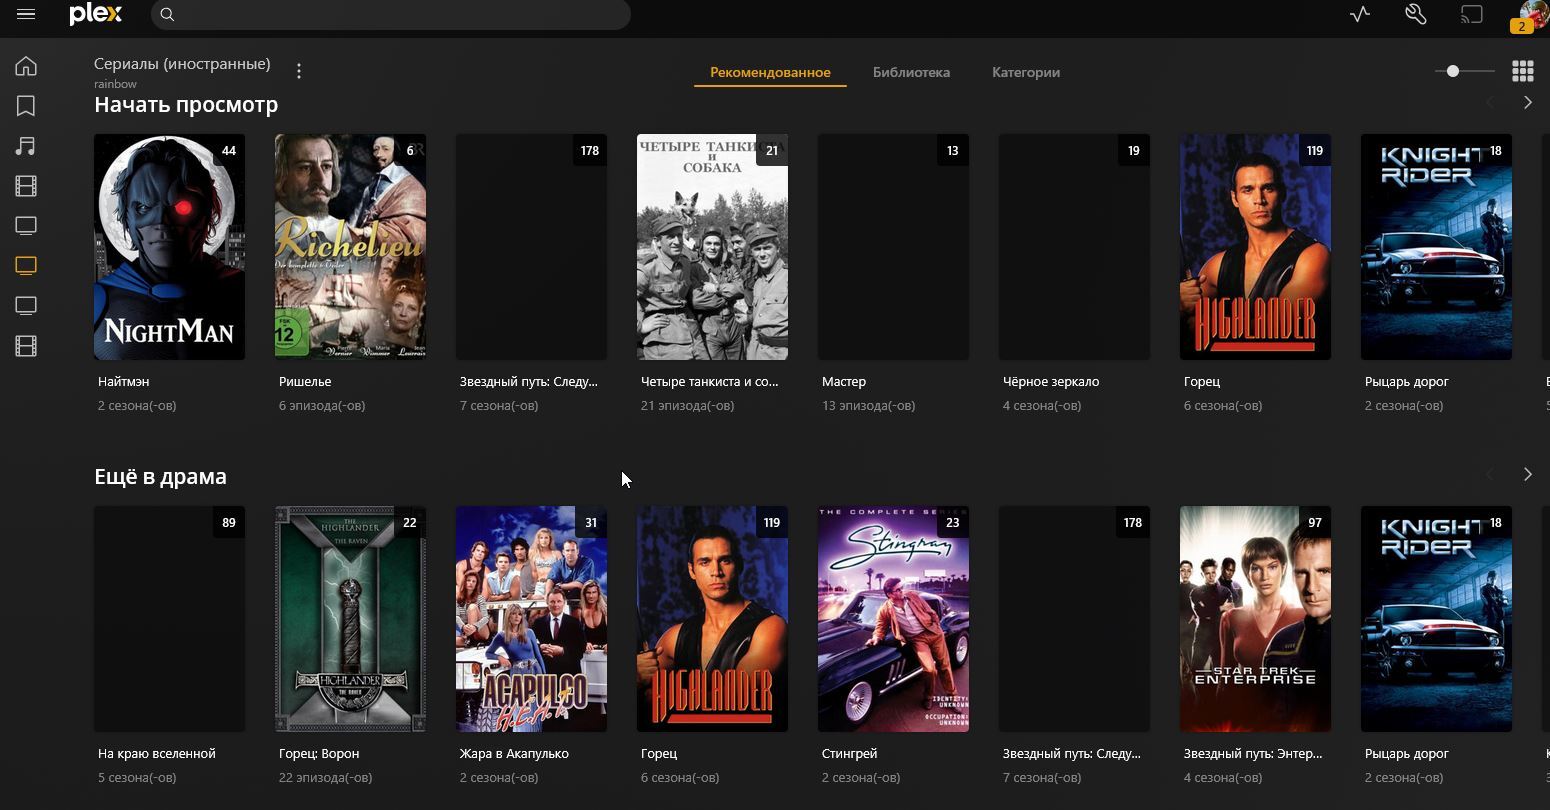Image resolution: width=1550 pixels, height=810 pixels.
Task: Click the 21 badge on Четыре танкиста poster
Action: [772, 151]
